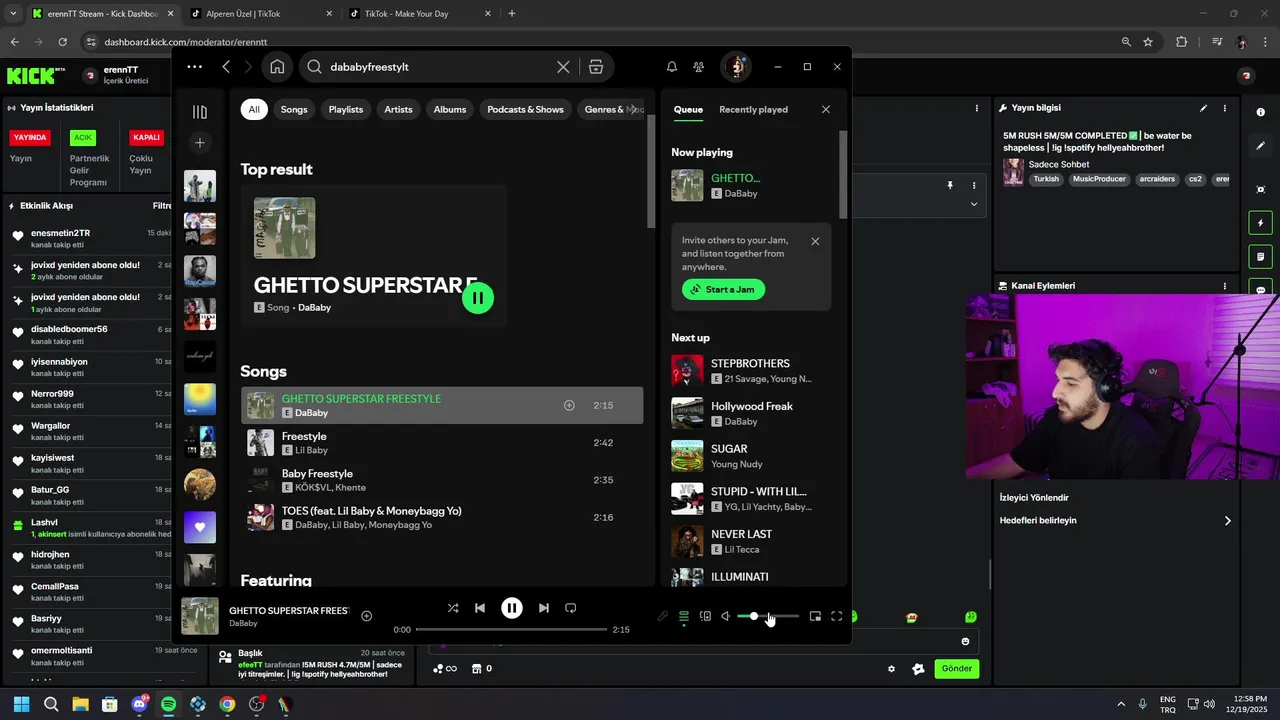The height and width of the screenshot is (720, 1280).
Task: Mute the Spotify volume
Action: tap(726, 616)
